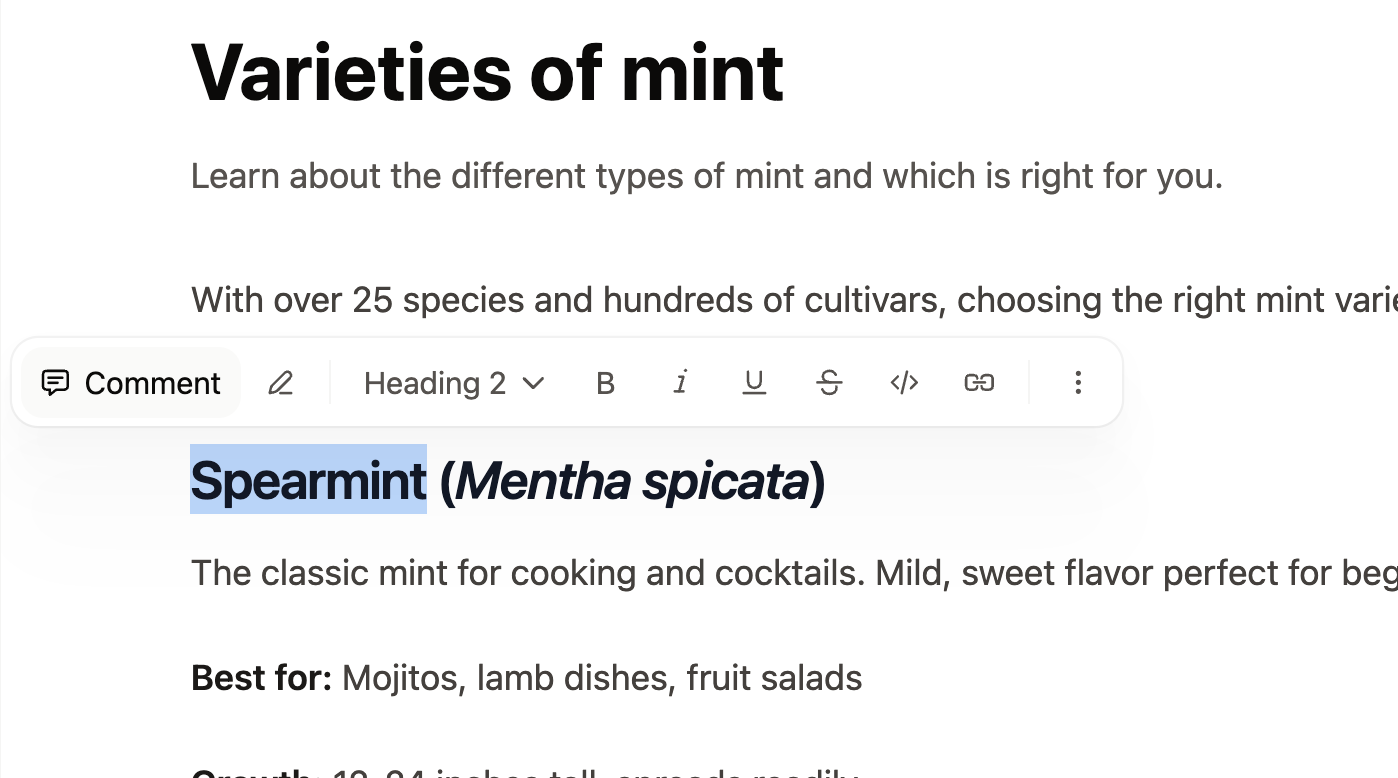Expand the chevron next to Heading 2
1398x778 pixels.
(x=533, y=383)
